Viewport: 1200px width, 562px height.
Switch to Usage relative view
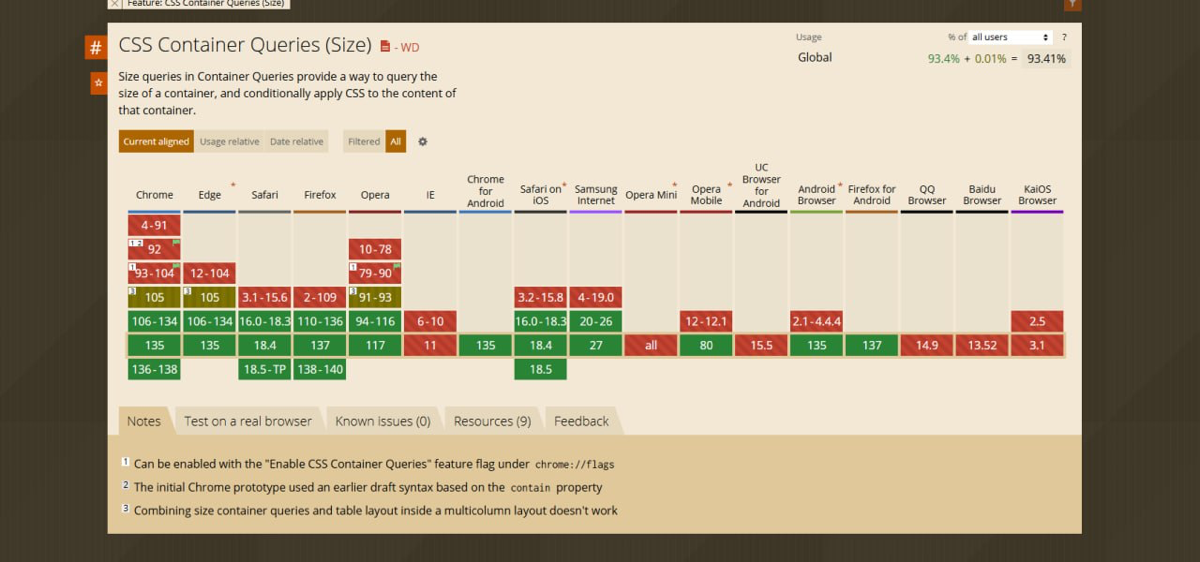point(229,142)
